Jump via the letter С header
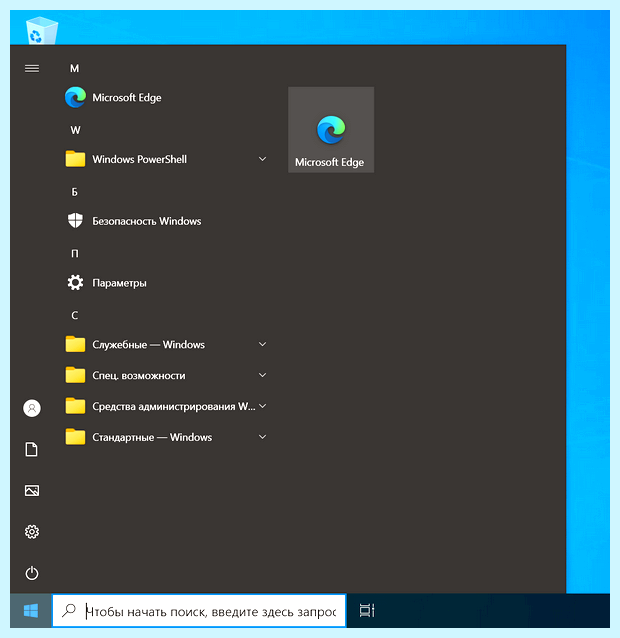 click(x=74, y=315)
